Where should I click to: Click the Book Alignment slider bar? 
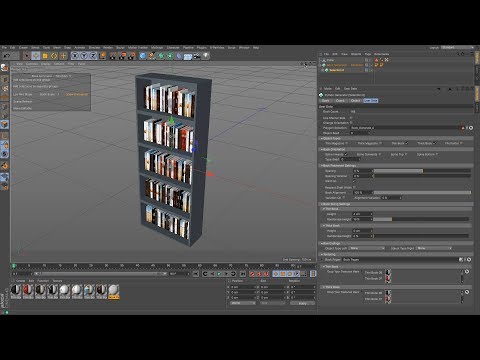tap(422, 192)
